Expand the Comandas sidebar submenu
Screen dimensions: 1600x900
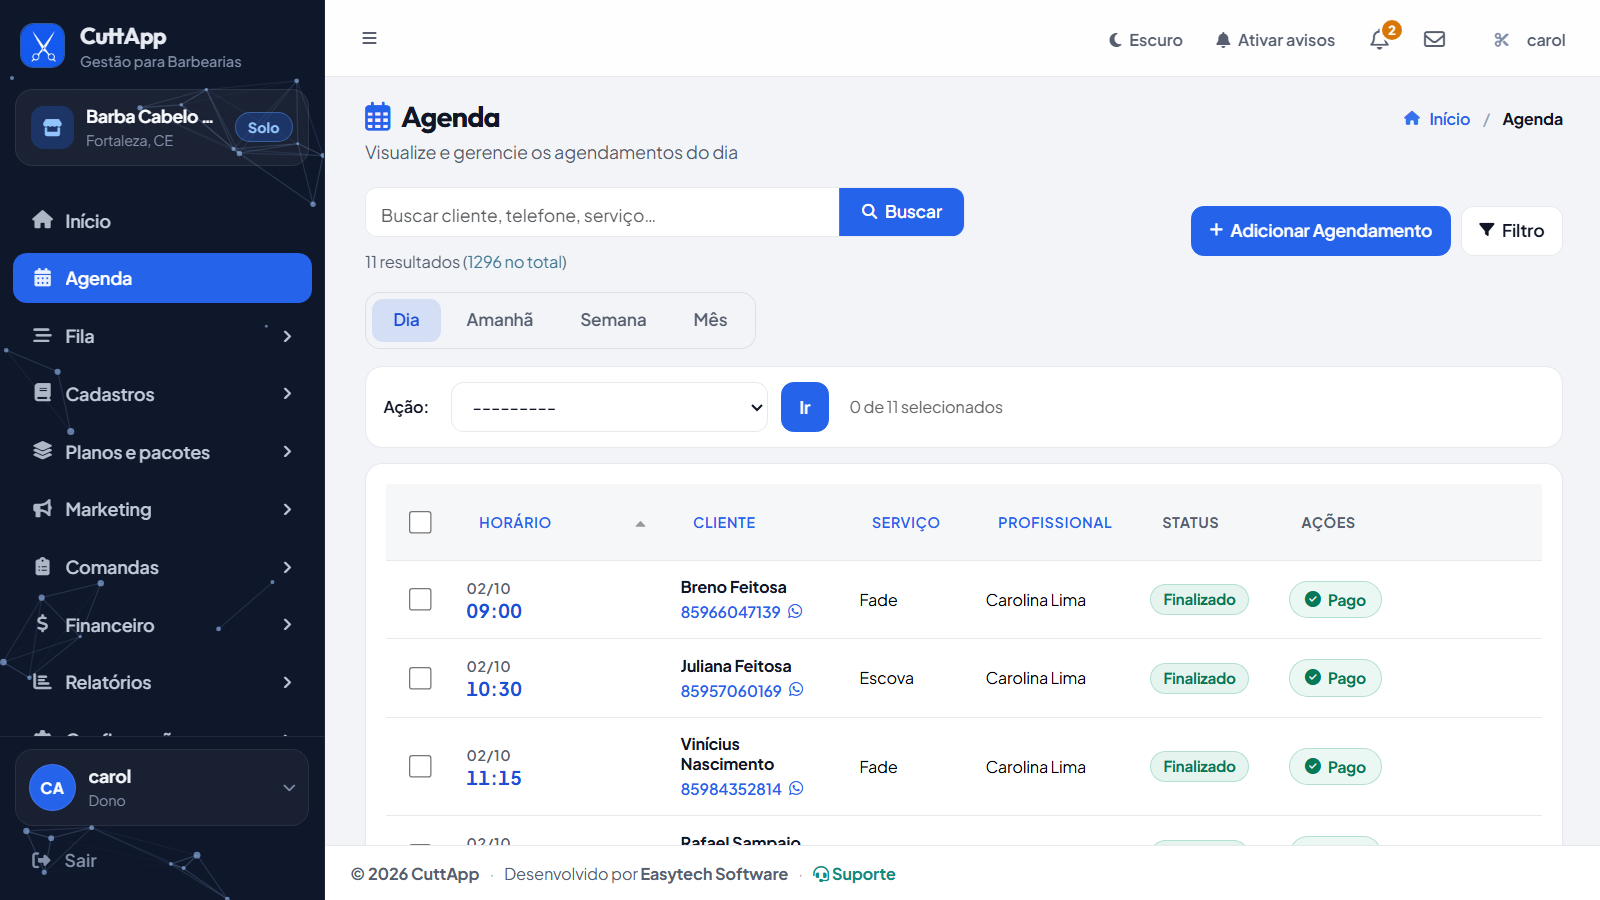[162, 567]
